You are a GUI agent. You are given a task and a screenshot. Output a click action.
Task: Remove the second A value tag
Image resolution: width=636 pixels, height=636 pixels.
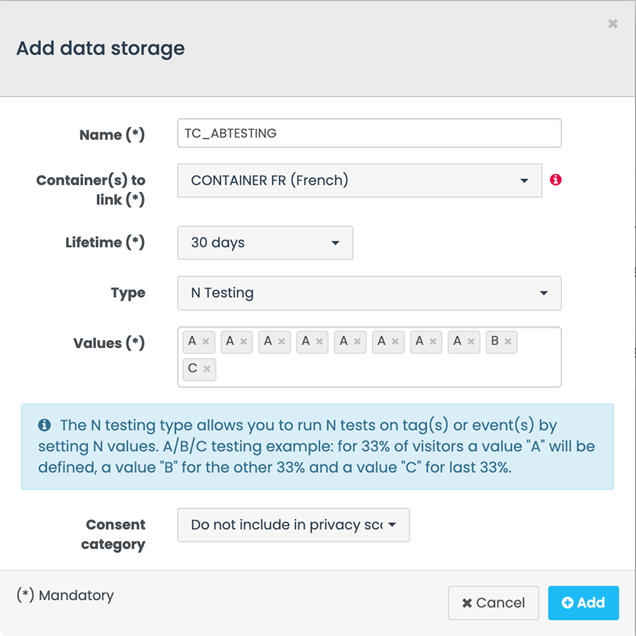[x=244, y=342]
